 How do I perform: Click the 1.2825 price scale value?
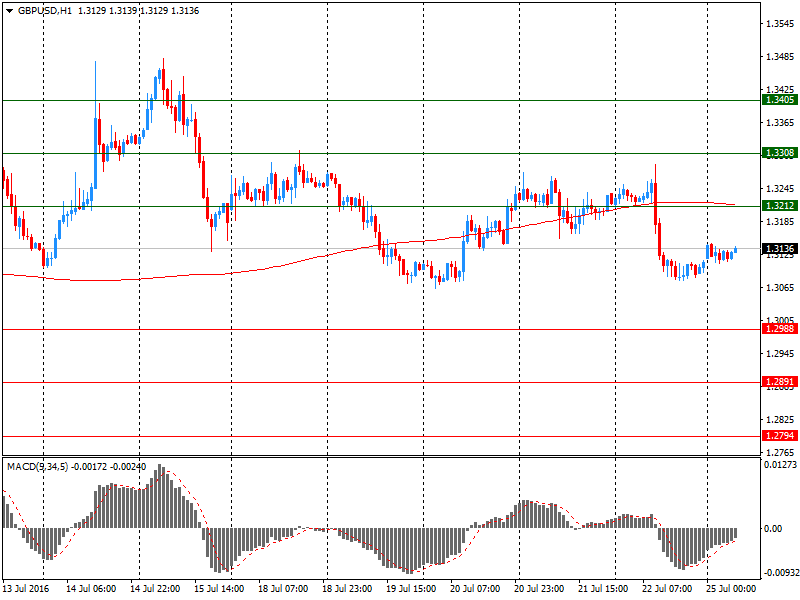point(780,419)
